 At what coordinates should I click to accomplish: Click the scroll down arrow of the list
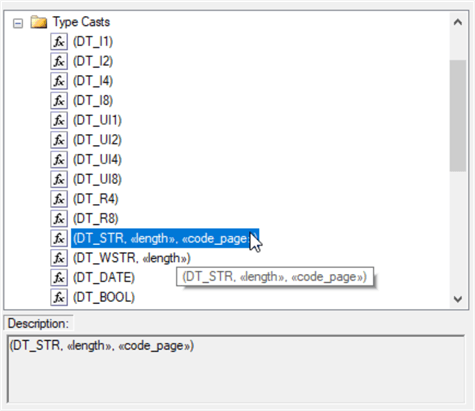click(x=458, y=299)
